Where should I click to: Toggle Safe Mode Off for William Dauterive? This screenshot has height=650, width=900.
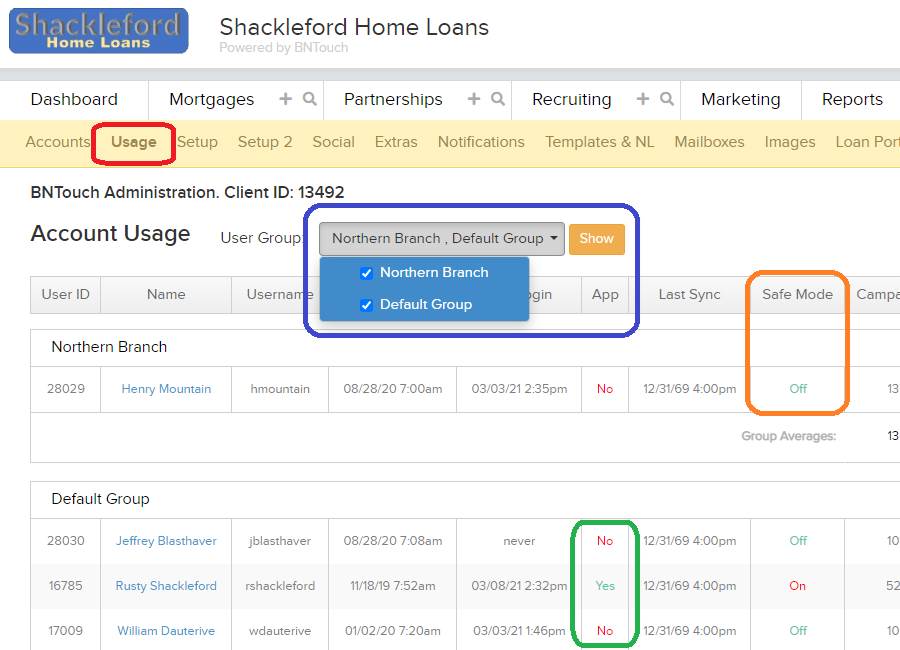(798, 630)
